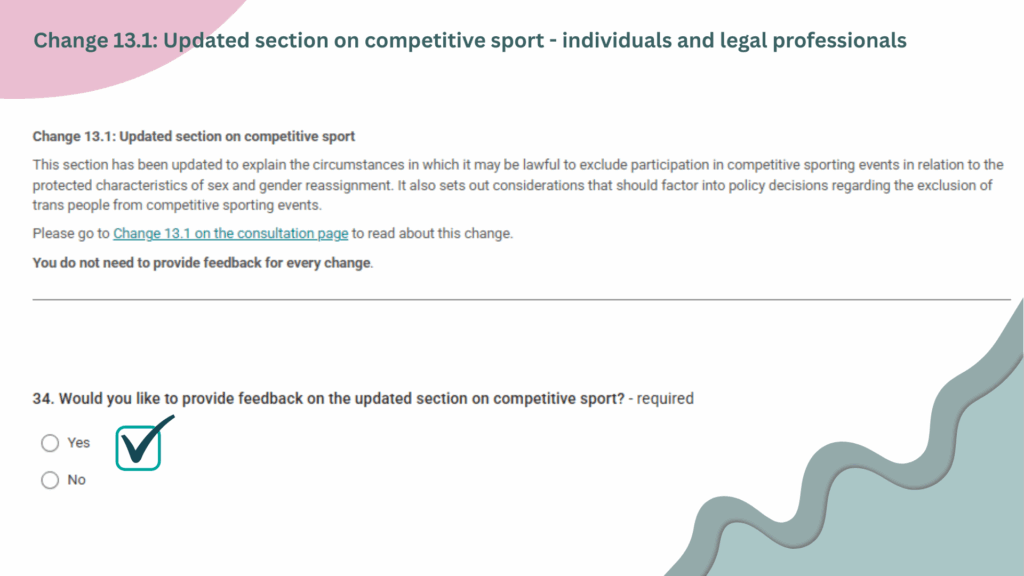
Task: Click the teal rounded checkbox frame beside Yes
Action: point(138,448)
